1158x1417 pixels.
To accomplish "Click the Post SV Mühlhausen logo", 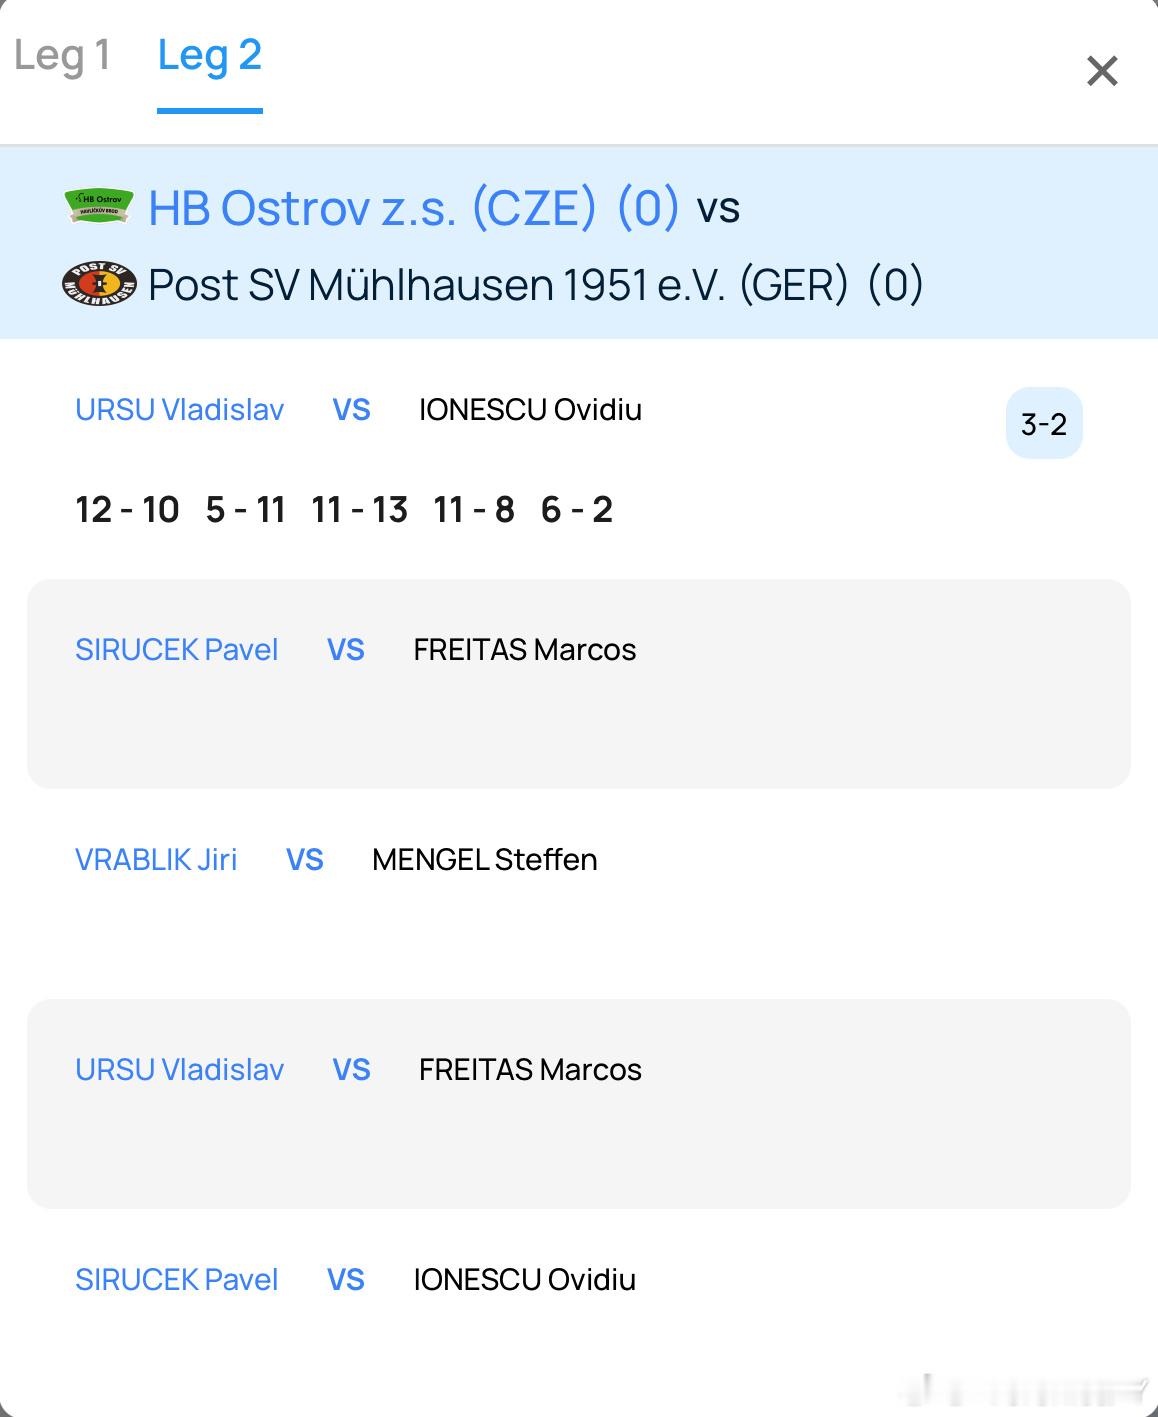I will tap(99, 284).
